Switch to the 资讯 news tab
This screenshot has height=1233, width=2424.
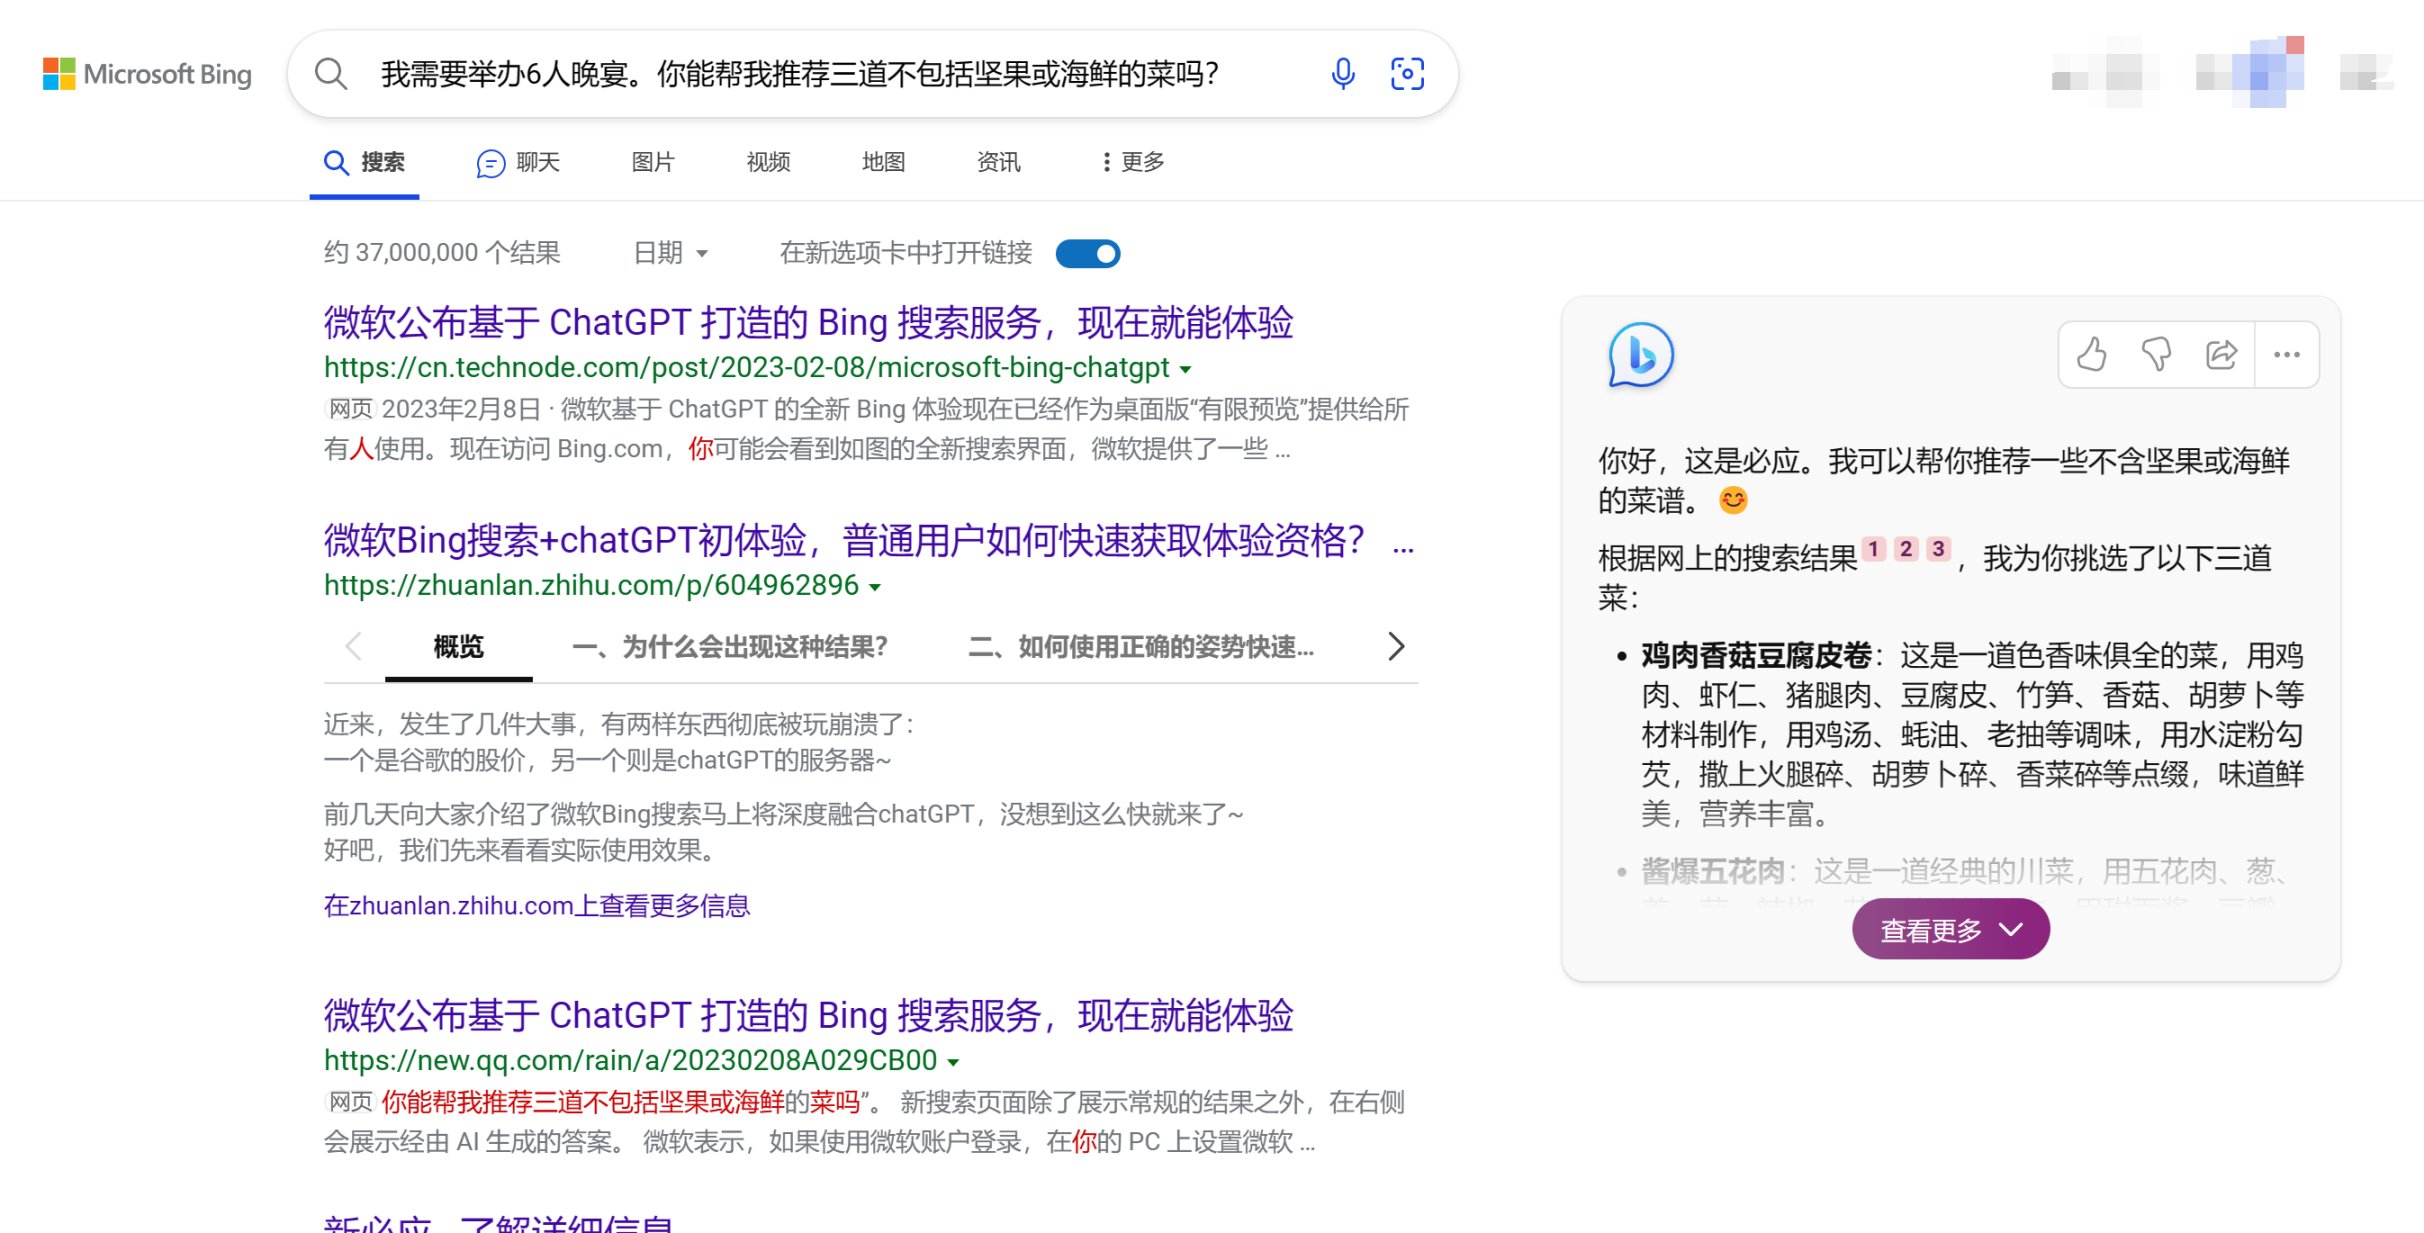point(998,162)
